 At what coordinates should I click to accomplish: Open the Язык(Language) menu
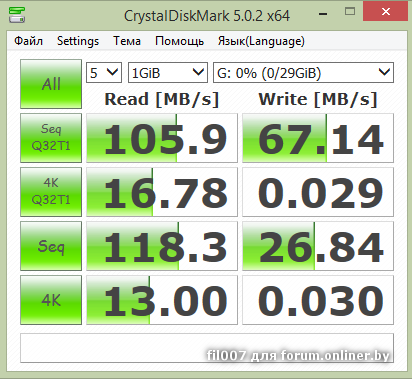pyautogui.click(x=261, y=41)
